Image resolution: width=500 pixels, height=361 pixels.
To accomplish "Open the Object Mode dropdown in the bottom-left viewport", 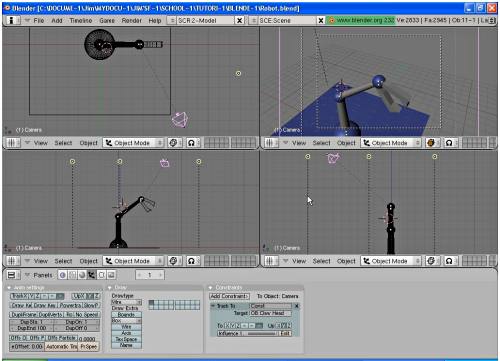I will tap(133, 261).
